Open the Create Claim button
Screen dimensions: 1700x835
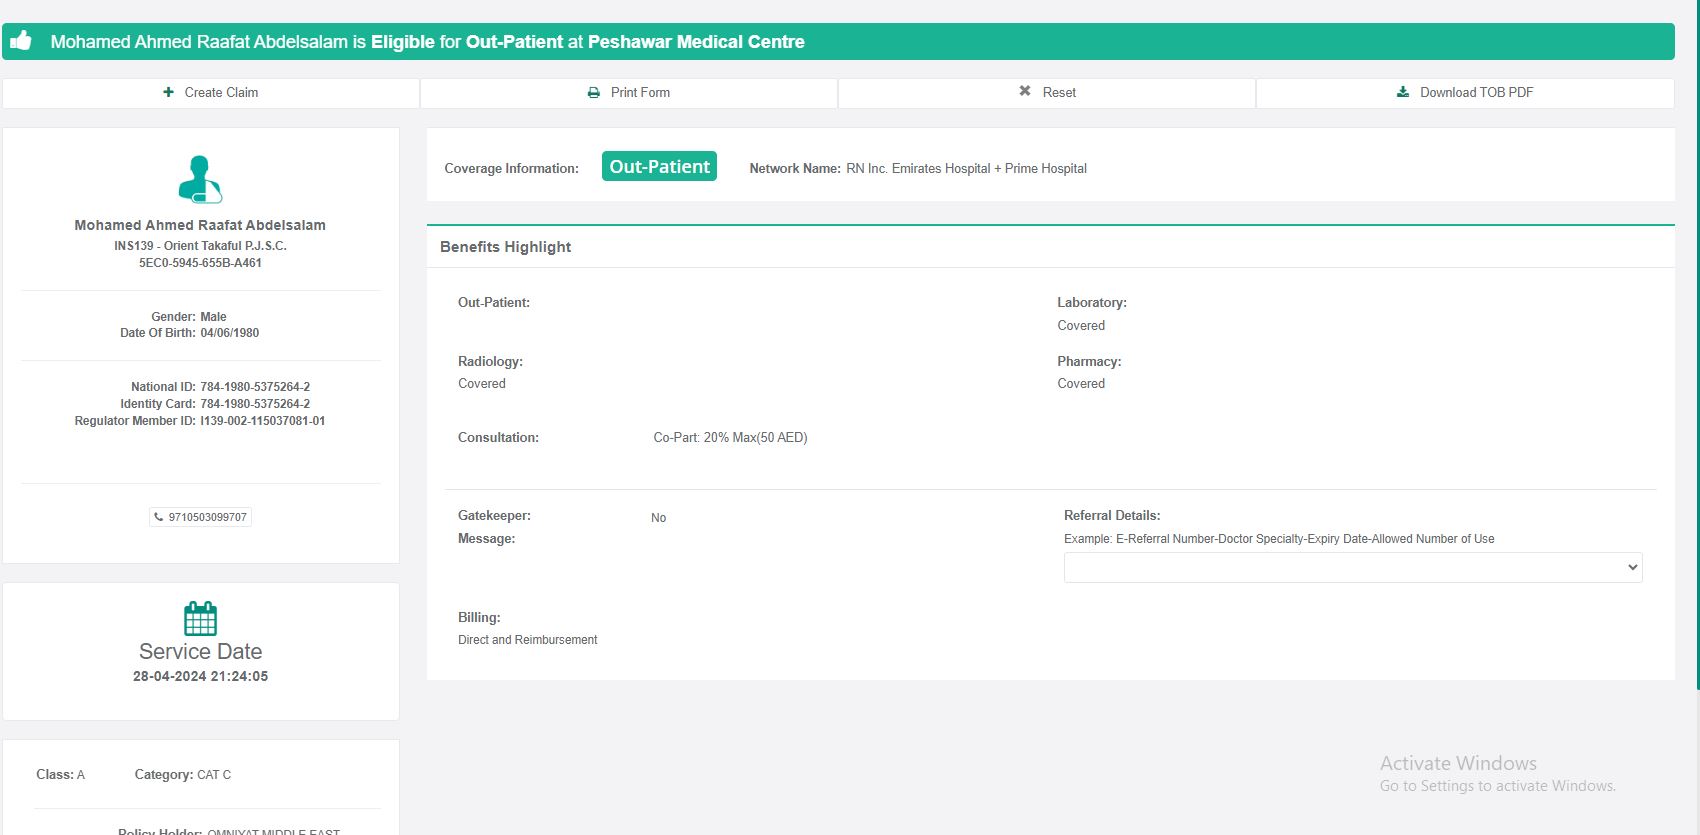click(211, 93)
